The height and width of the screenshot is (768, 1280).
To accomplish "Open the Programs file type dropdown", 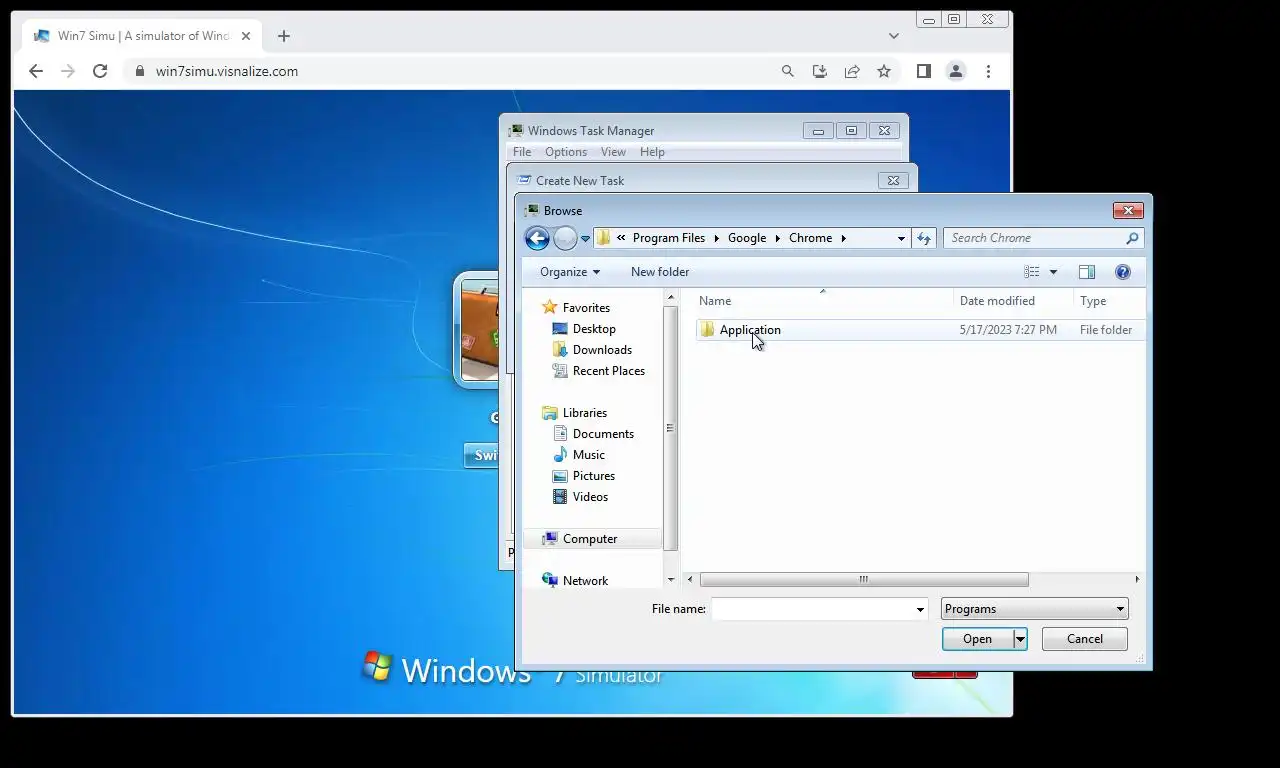I will click(1034, 609).
